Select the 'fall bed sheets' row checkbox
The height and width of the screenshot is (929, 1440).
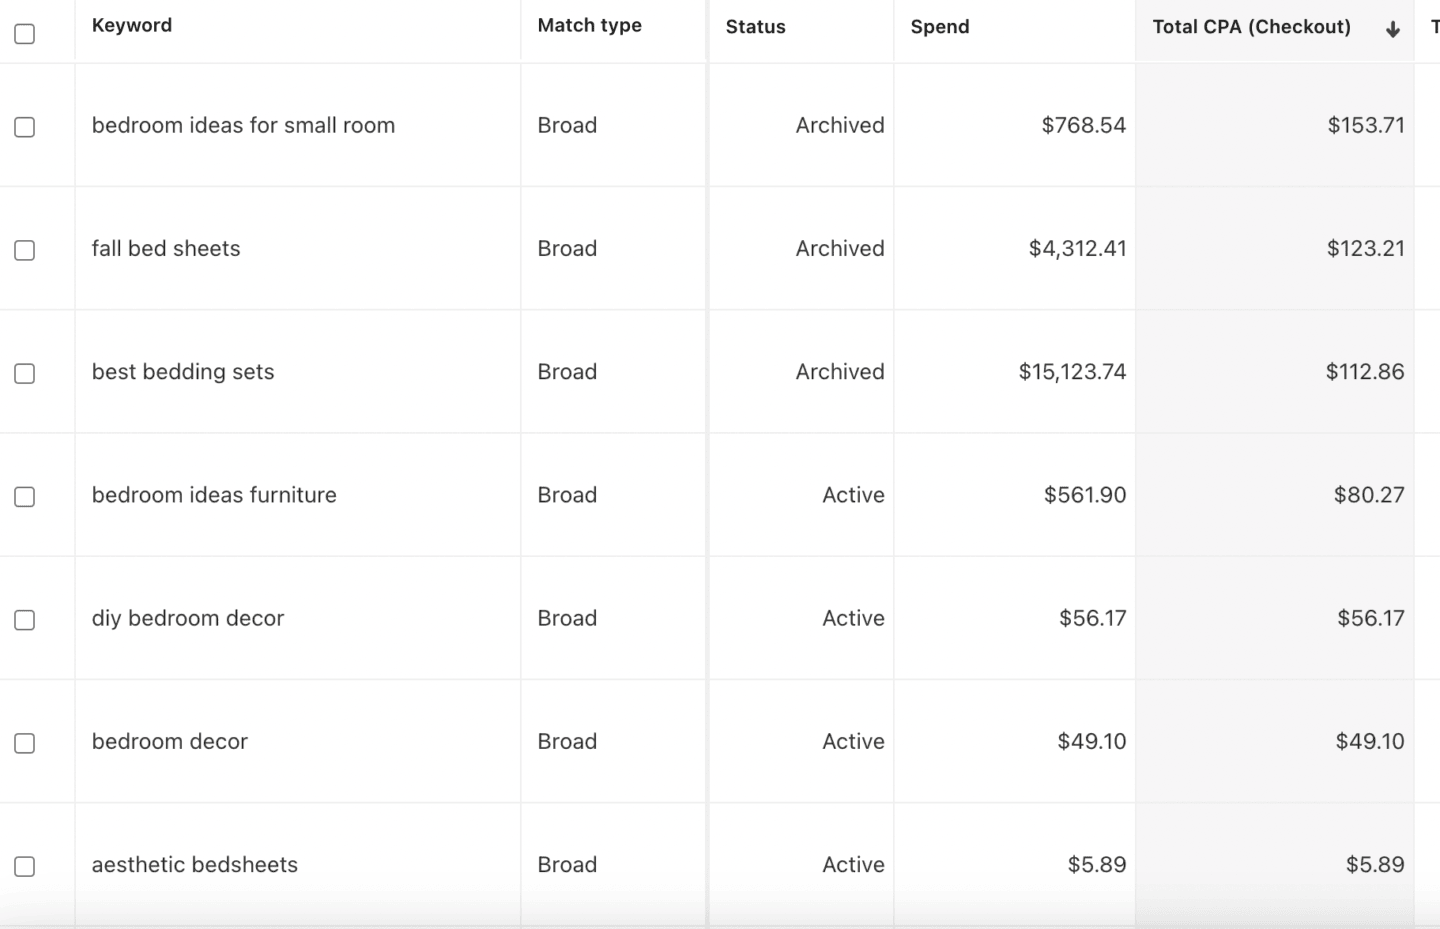tap(25, 250)
